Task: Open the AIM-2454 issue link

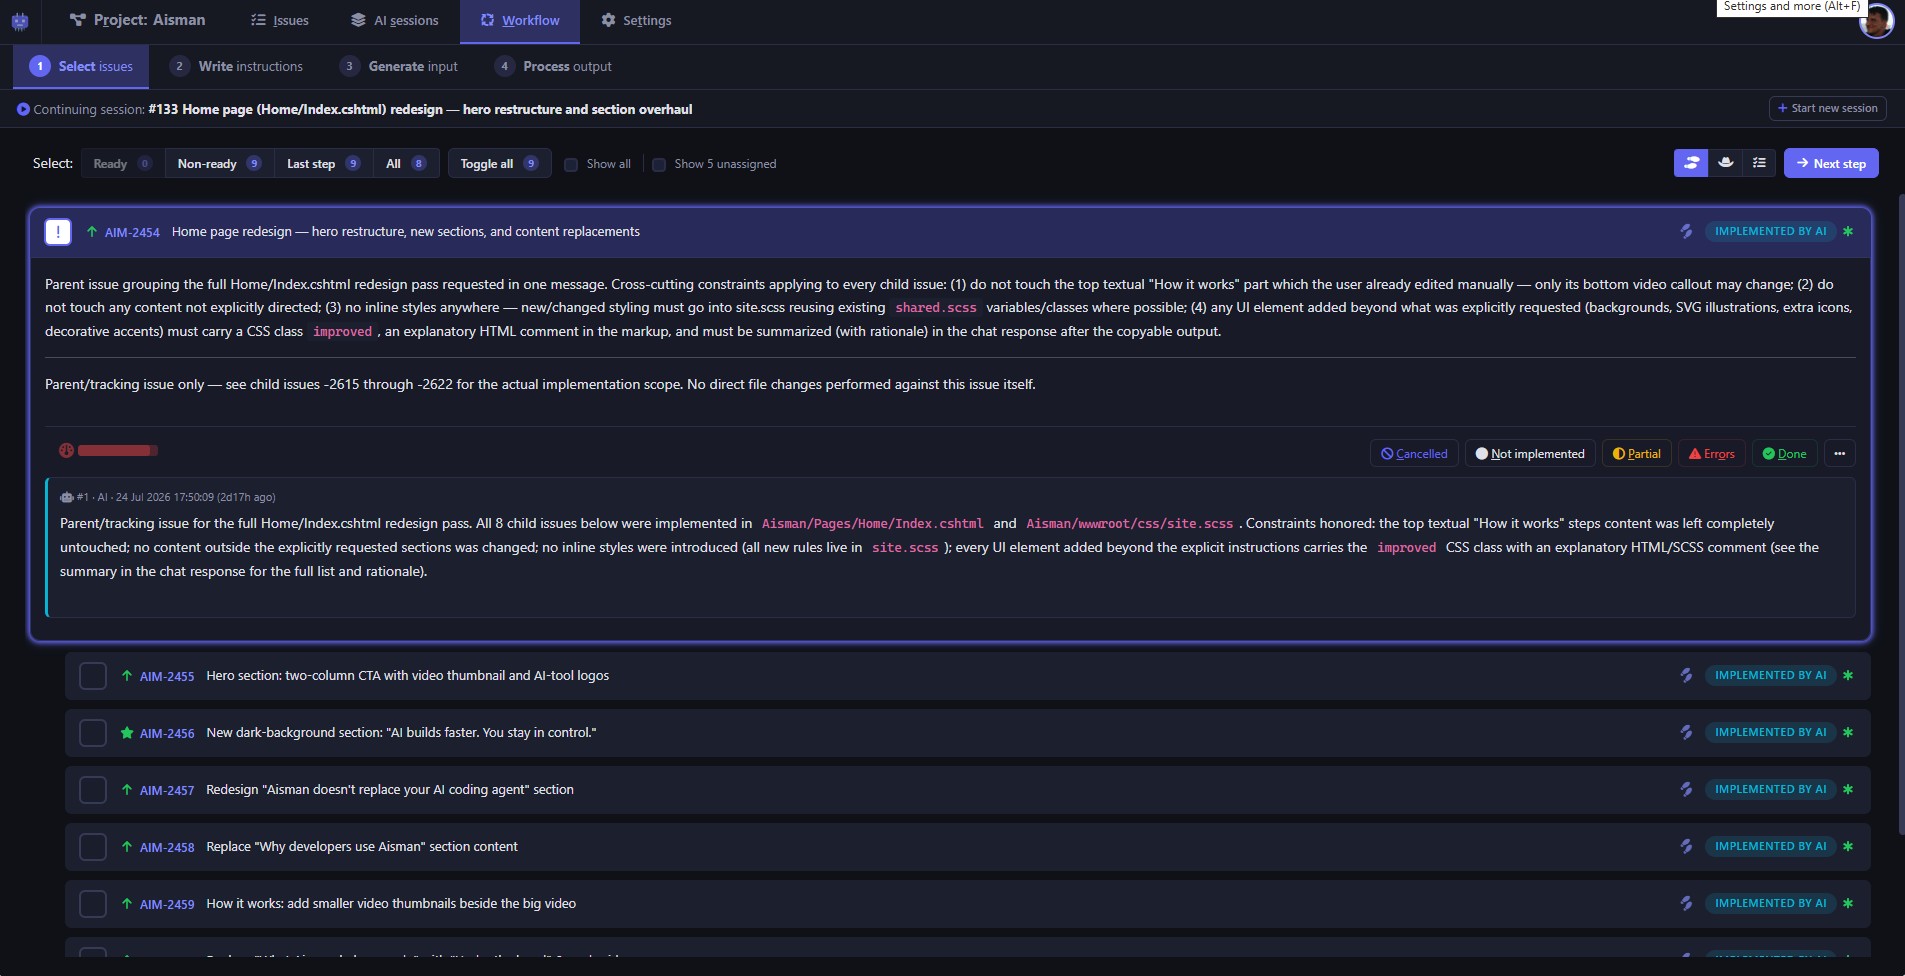Action: pyautogui.click(x=132, y=232)
